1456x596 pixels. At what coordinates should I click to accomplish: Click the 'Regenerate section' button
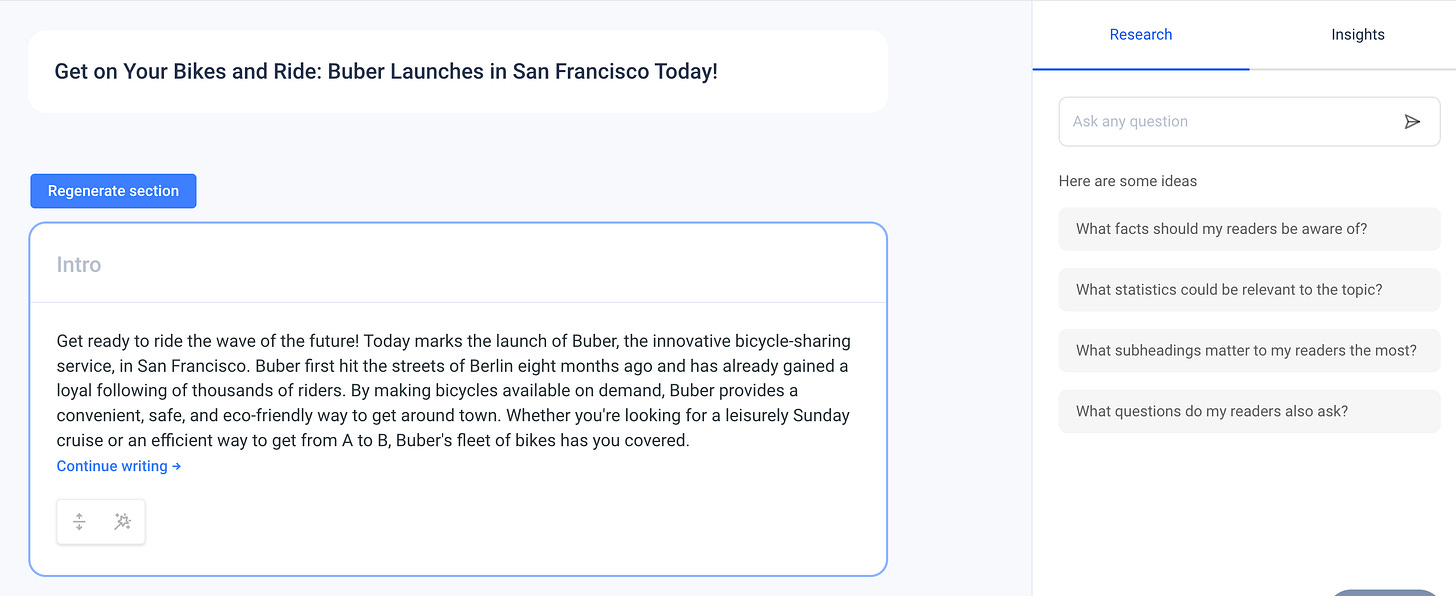click(x=113, y=191)
